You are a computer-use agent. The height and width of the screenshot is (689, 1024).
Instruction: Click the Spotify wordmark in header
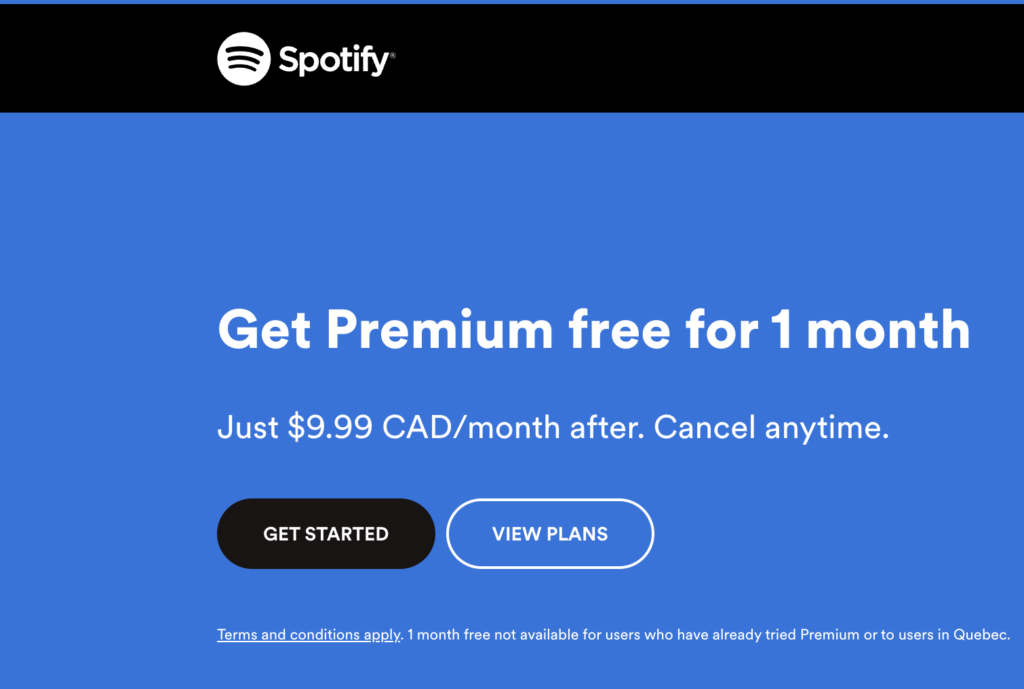pos(334,60)
